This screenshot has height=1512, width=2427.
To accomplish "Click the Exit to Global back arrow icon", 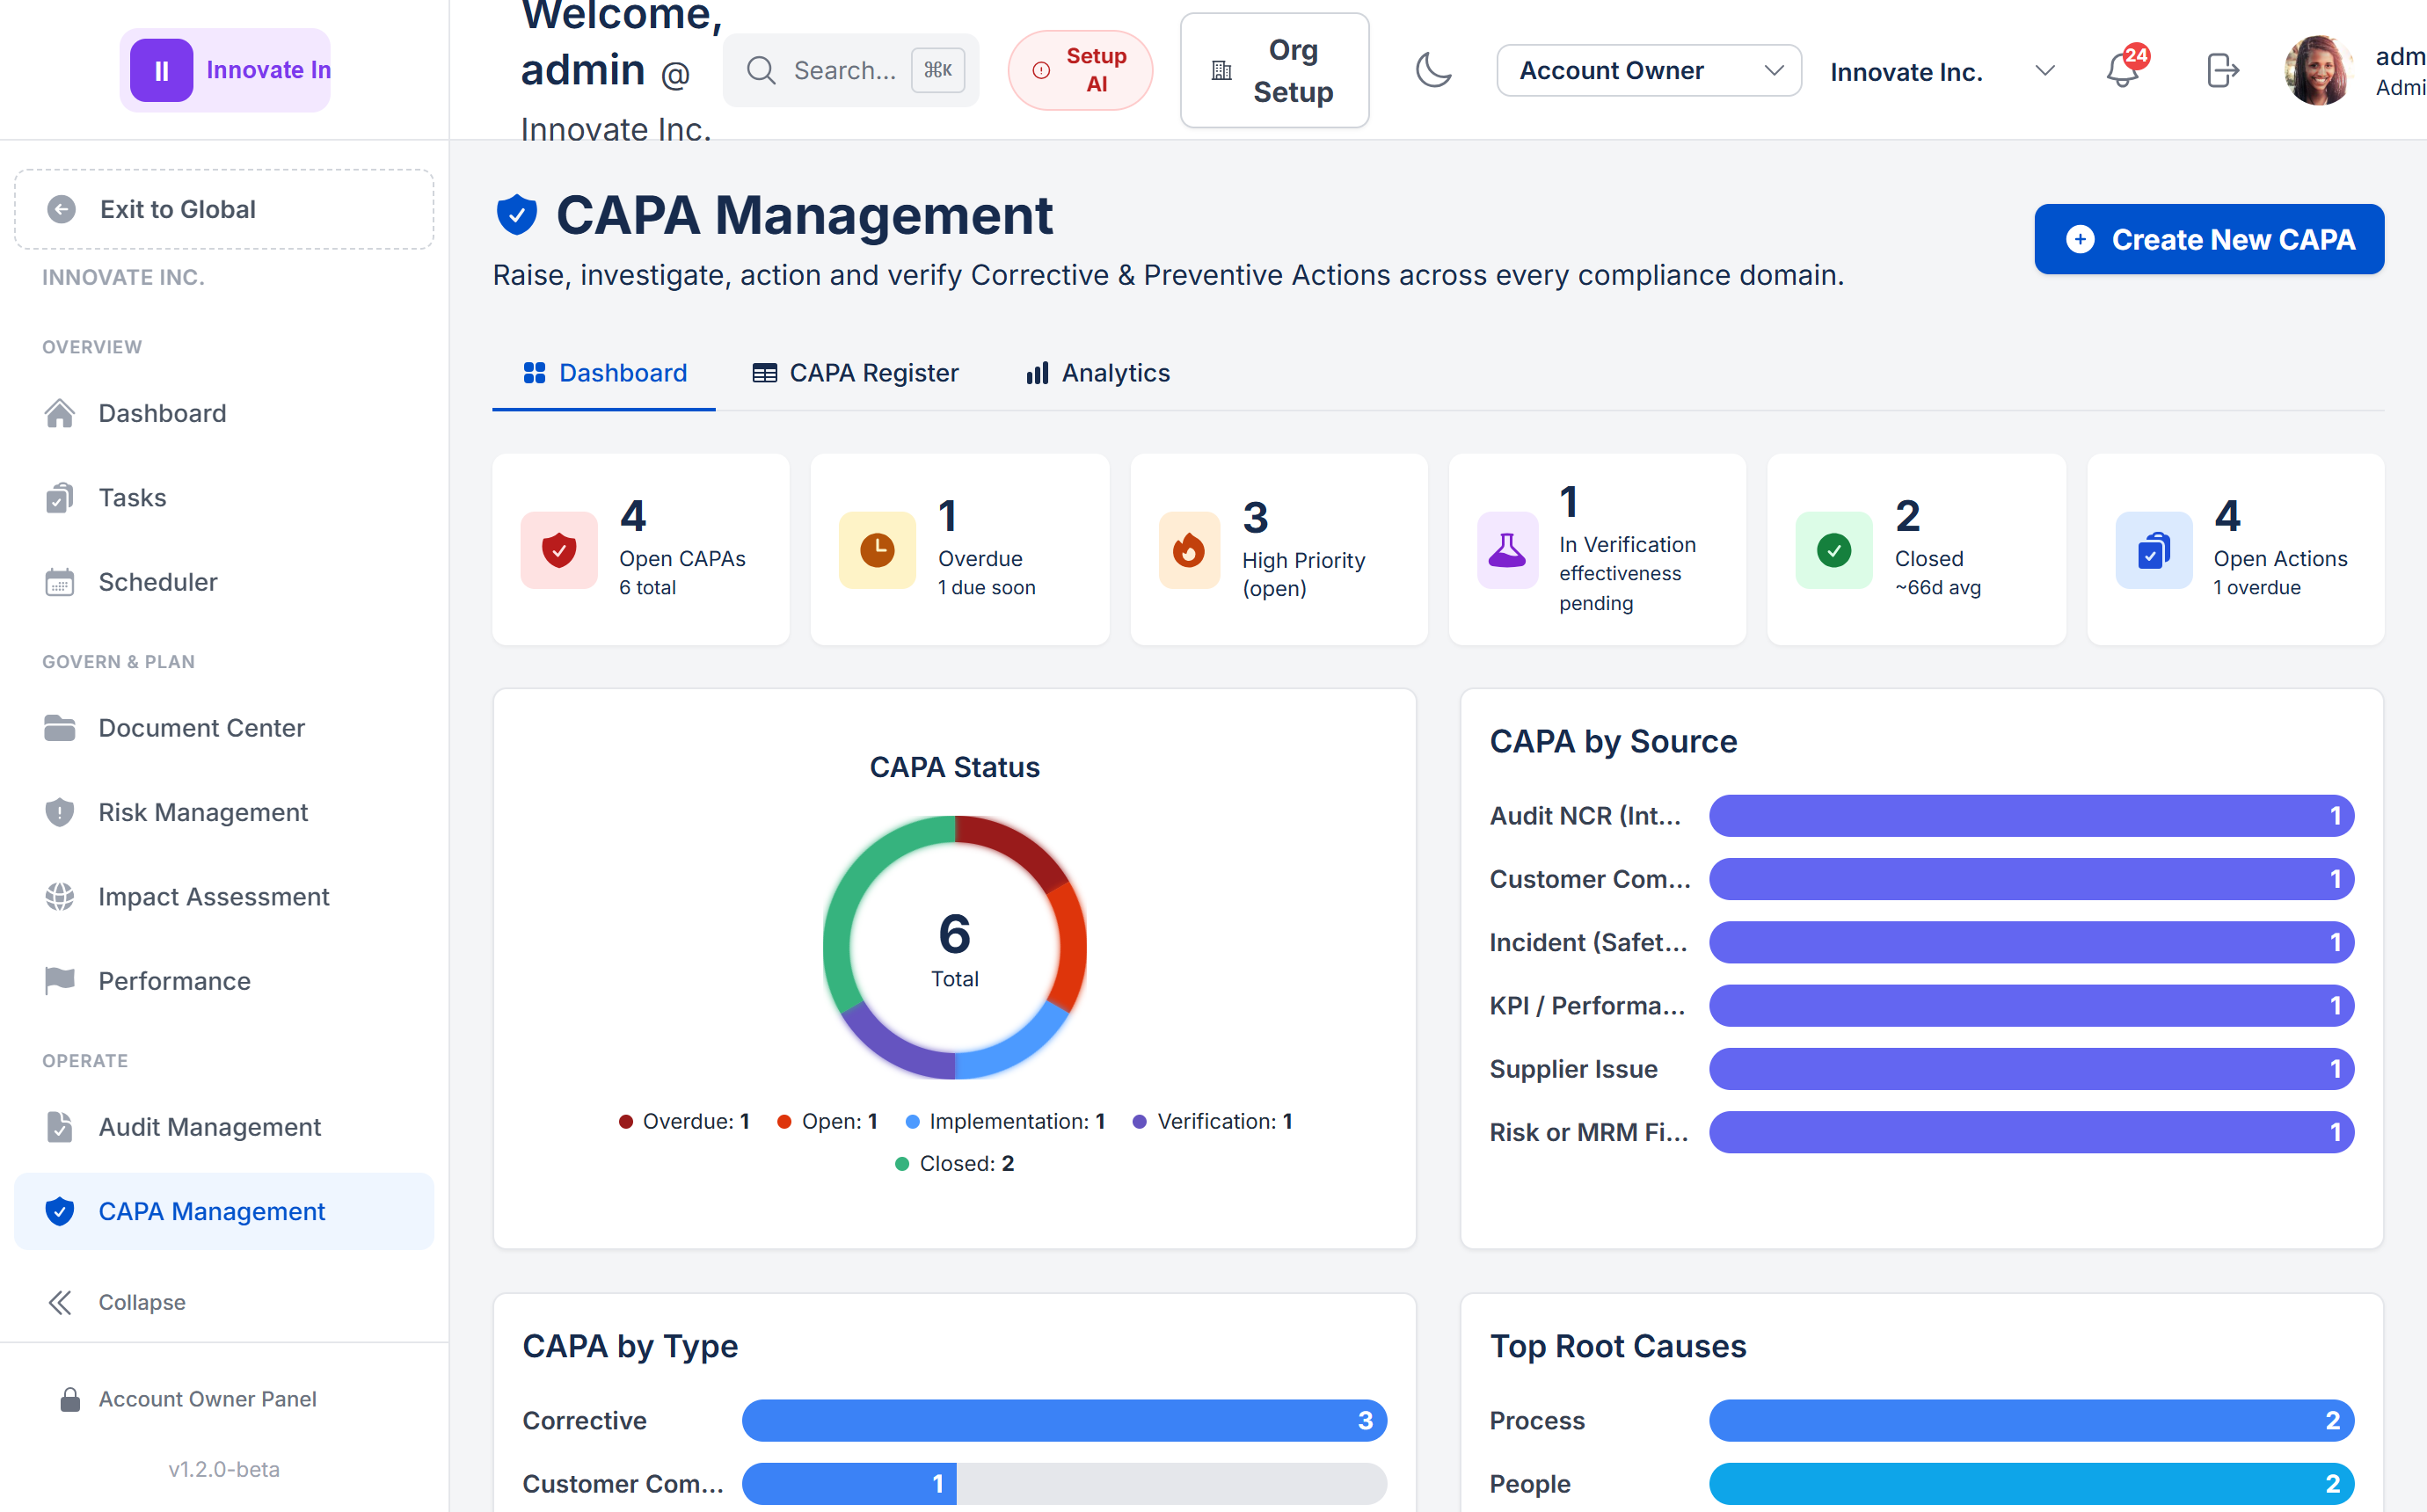I will click(x=62, y=209).
